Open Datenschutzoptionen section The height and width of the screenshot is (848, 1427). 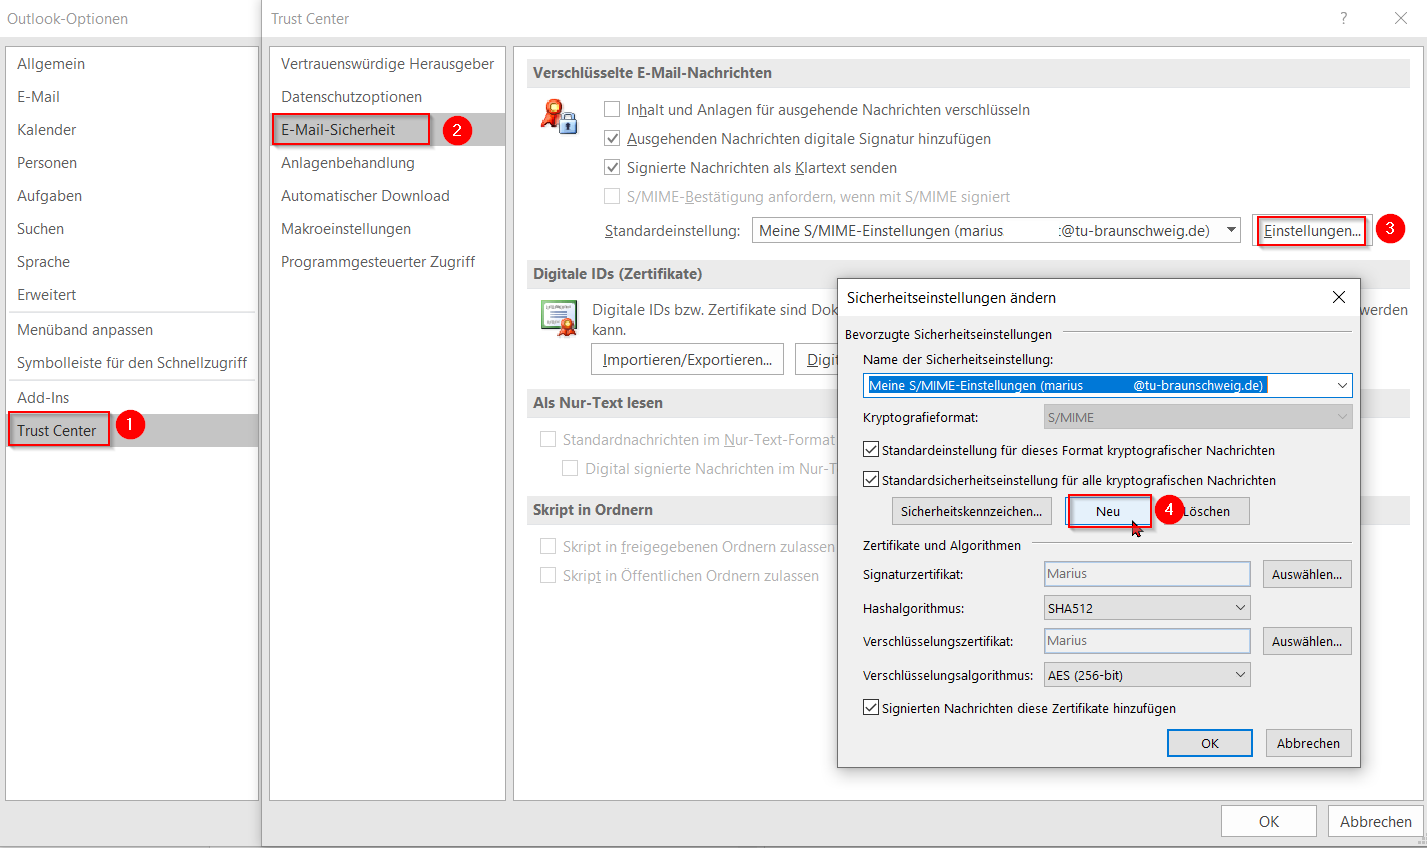point(388,97)
